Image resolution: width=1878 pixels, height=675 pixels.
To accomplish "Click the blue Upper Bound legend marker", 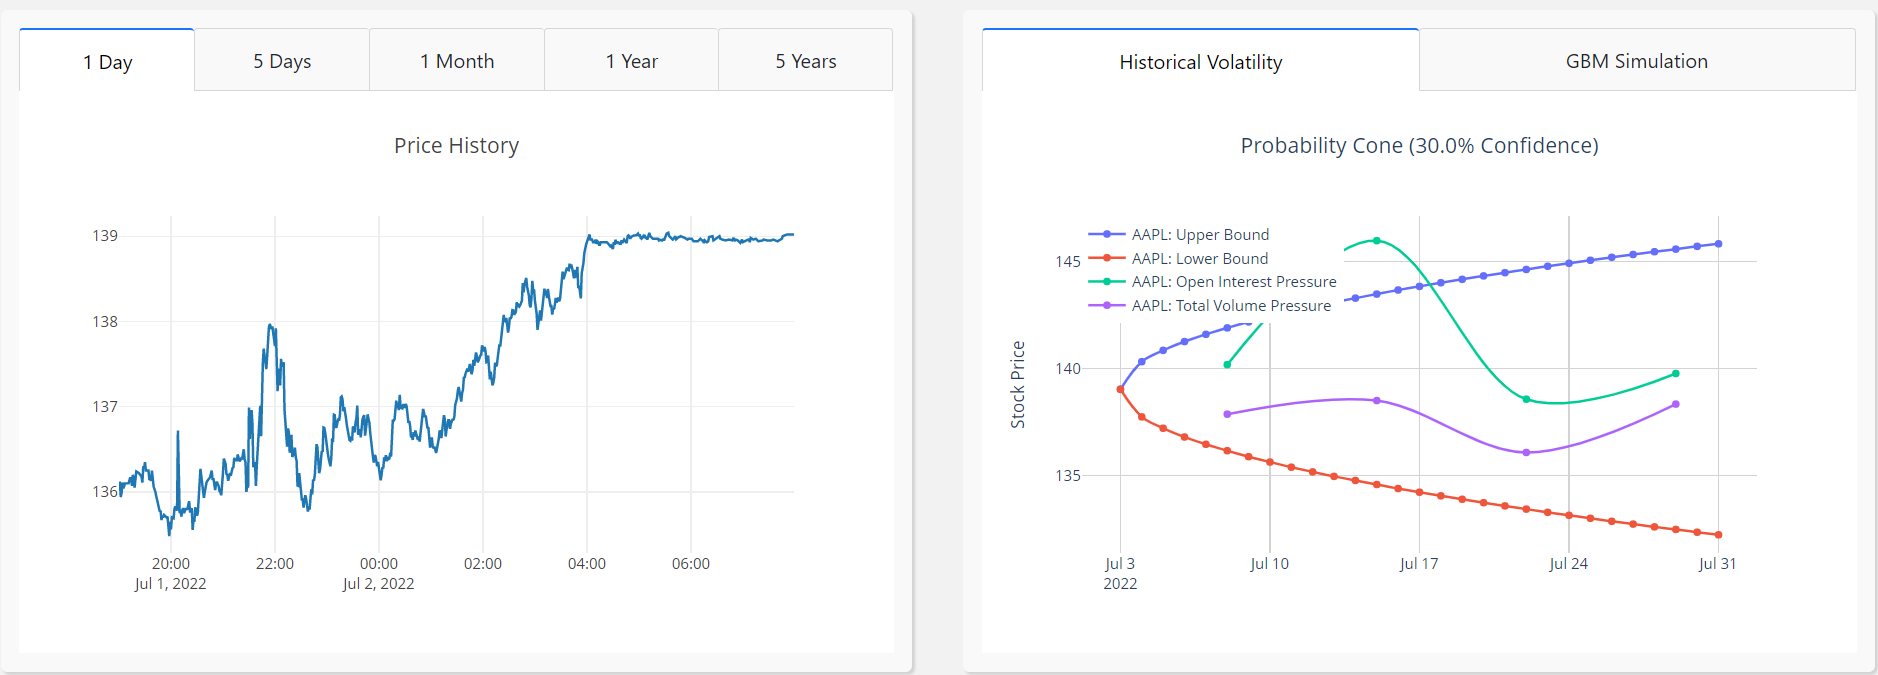I will (1107, 234).
